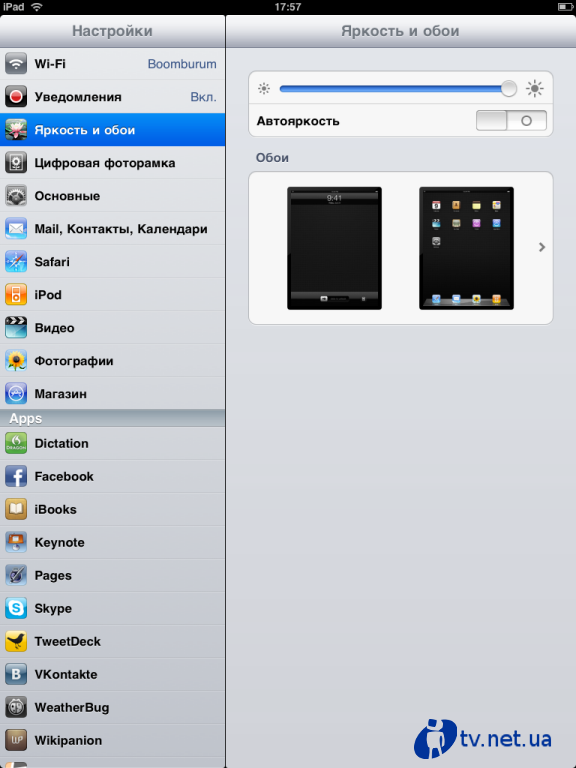Open Основные settings section
This screenshot has width=576, height=768.
(x=113, y=196)
